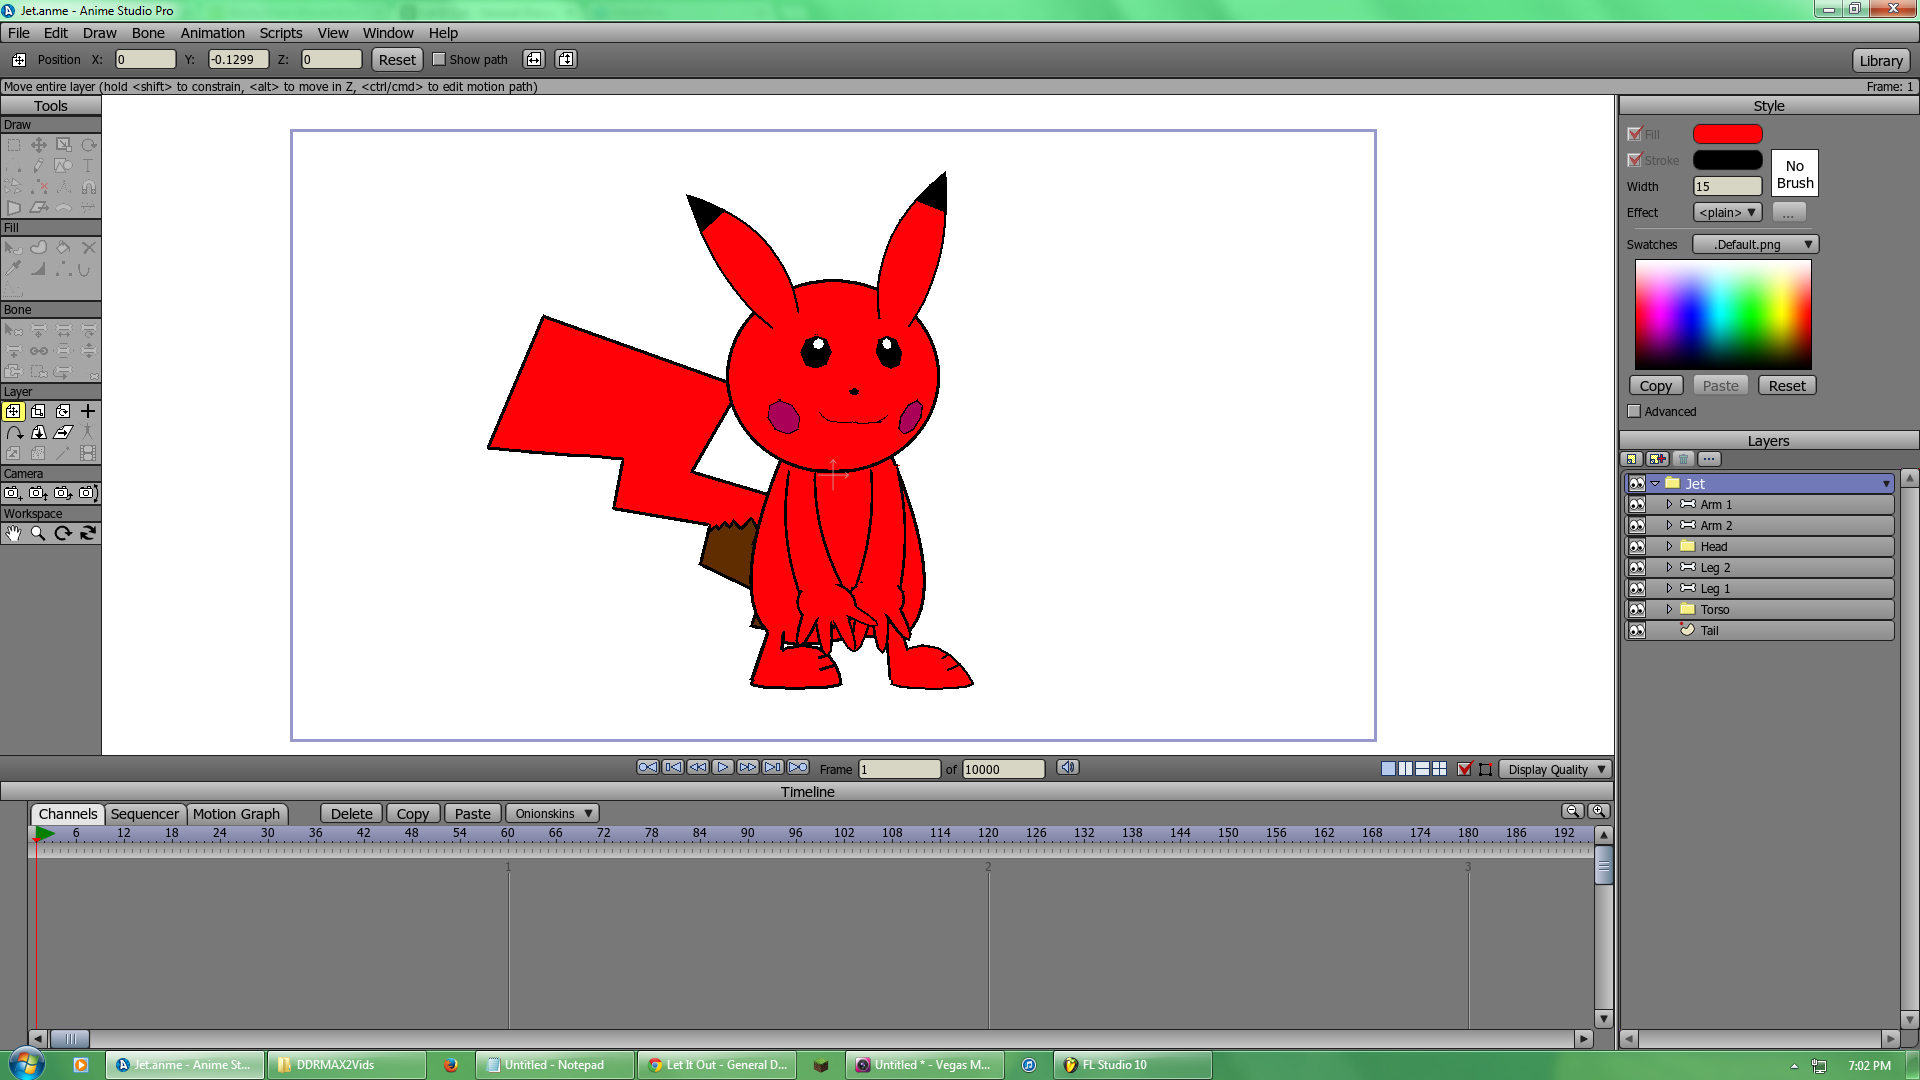Click the style Reset button
This screenshot has height=1080, width=1920.
click(1787, 386)
